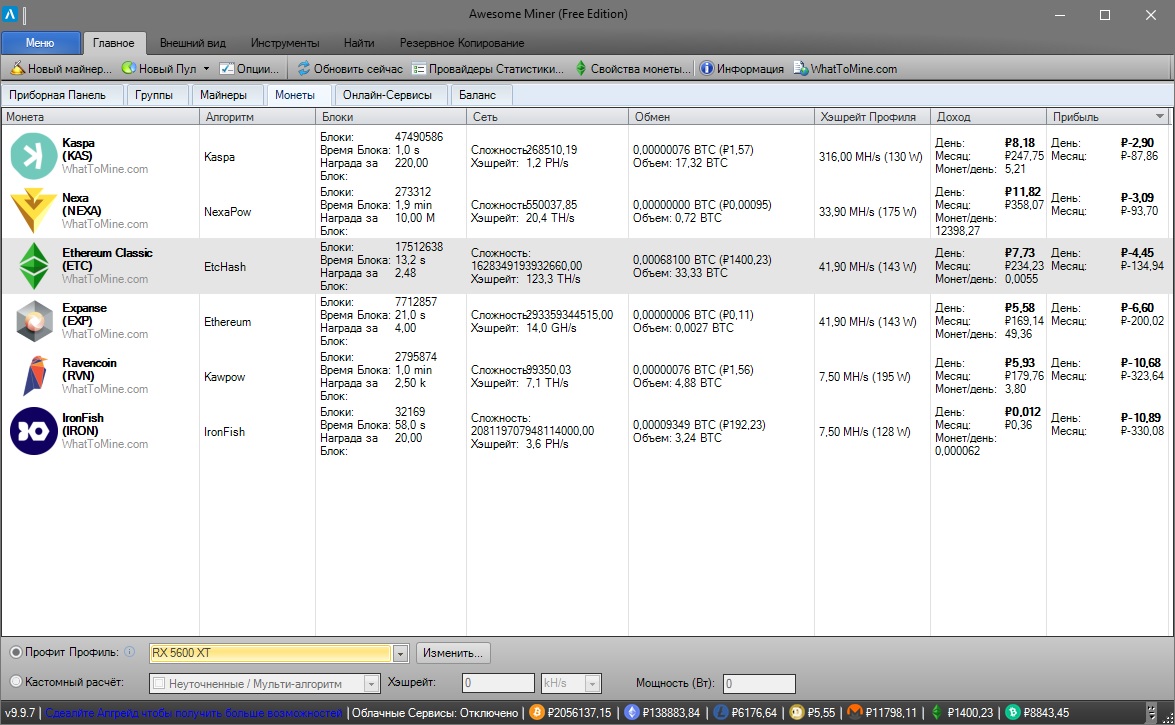Click Облачные Сервисы: Отключено in status bar
Image resolution: width=1175 pixels, height=725 pixels.
(435, 713)
